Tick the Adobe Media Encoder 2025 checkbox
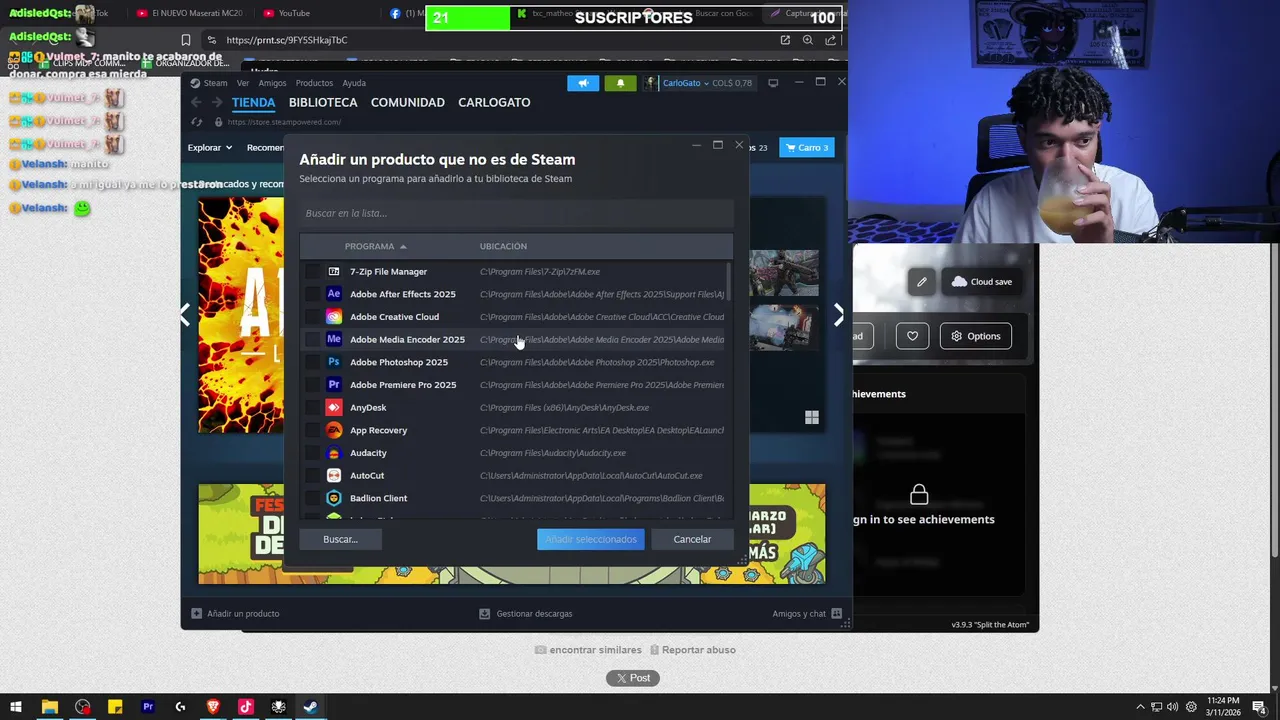The image size is (1280, 720). (312, 340)
